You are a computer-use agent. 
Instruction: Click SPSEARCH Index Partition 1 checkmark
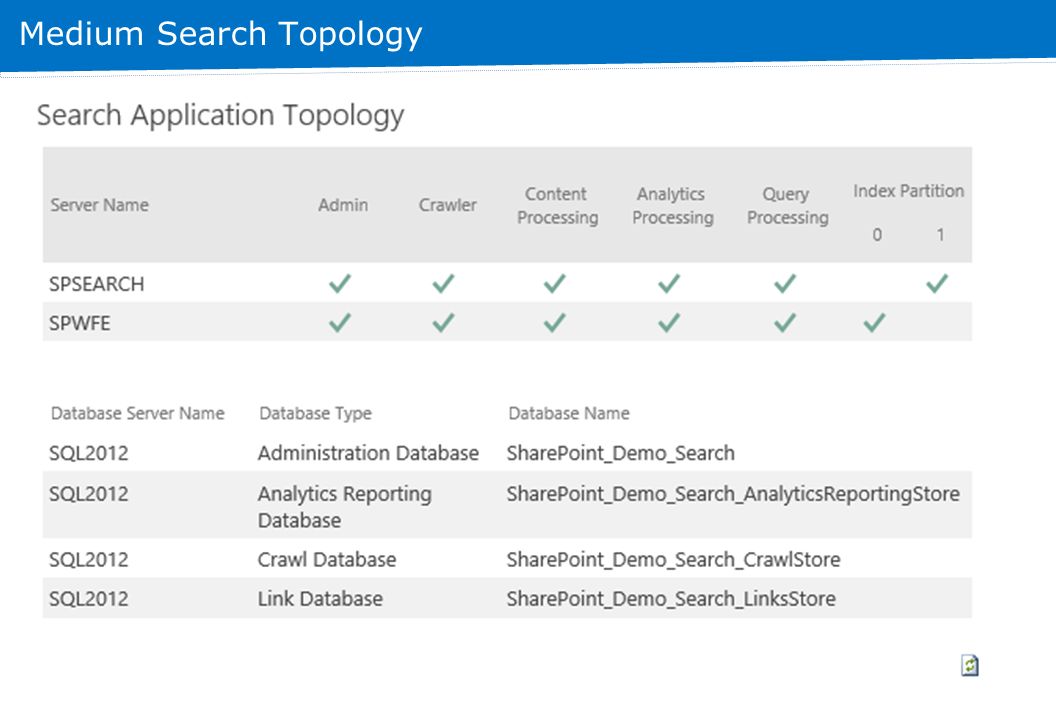coord(937,284)
